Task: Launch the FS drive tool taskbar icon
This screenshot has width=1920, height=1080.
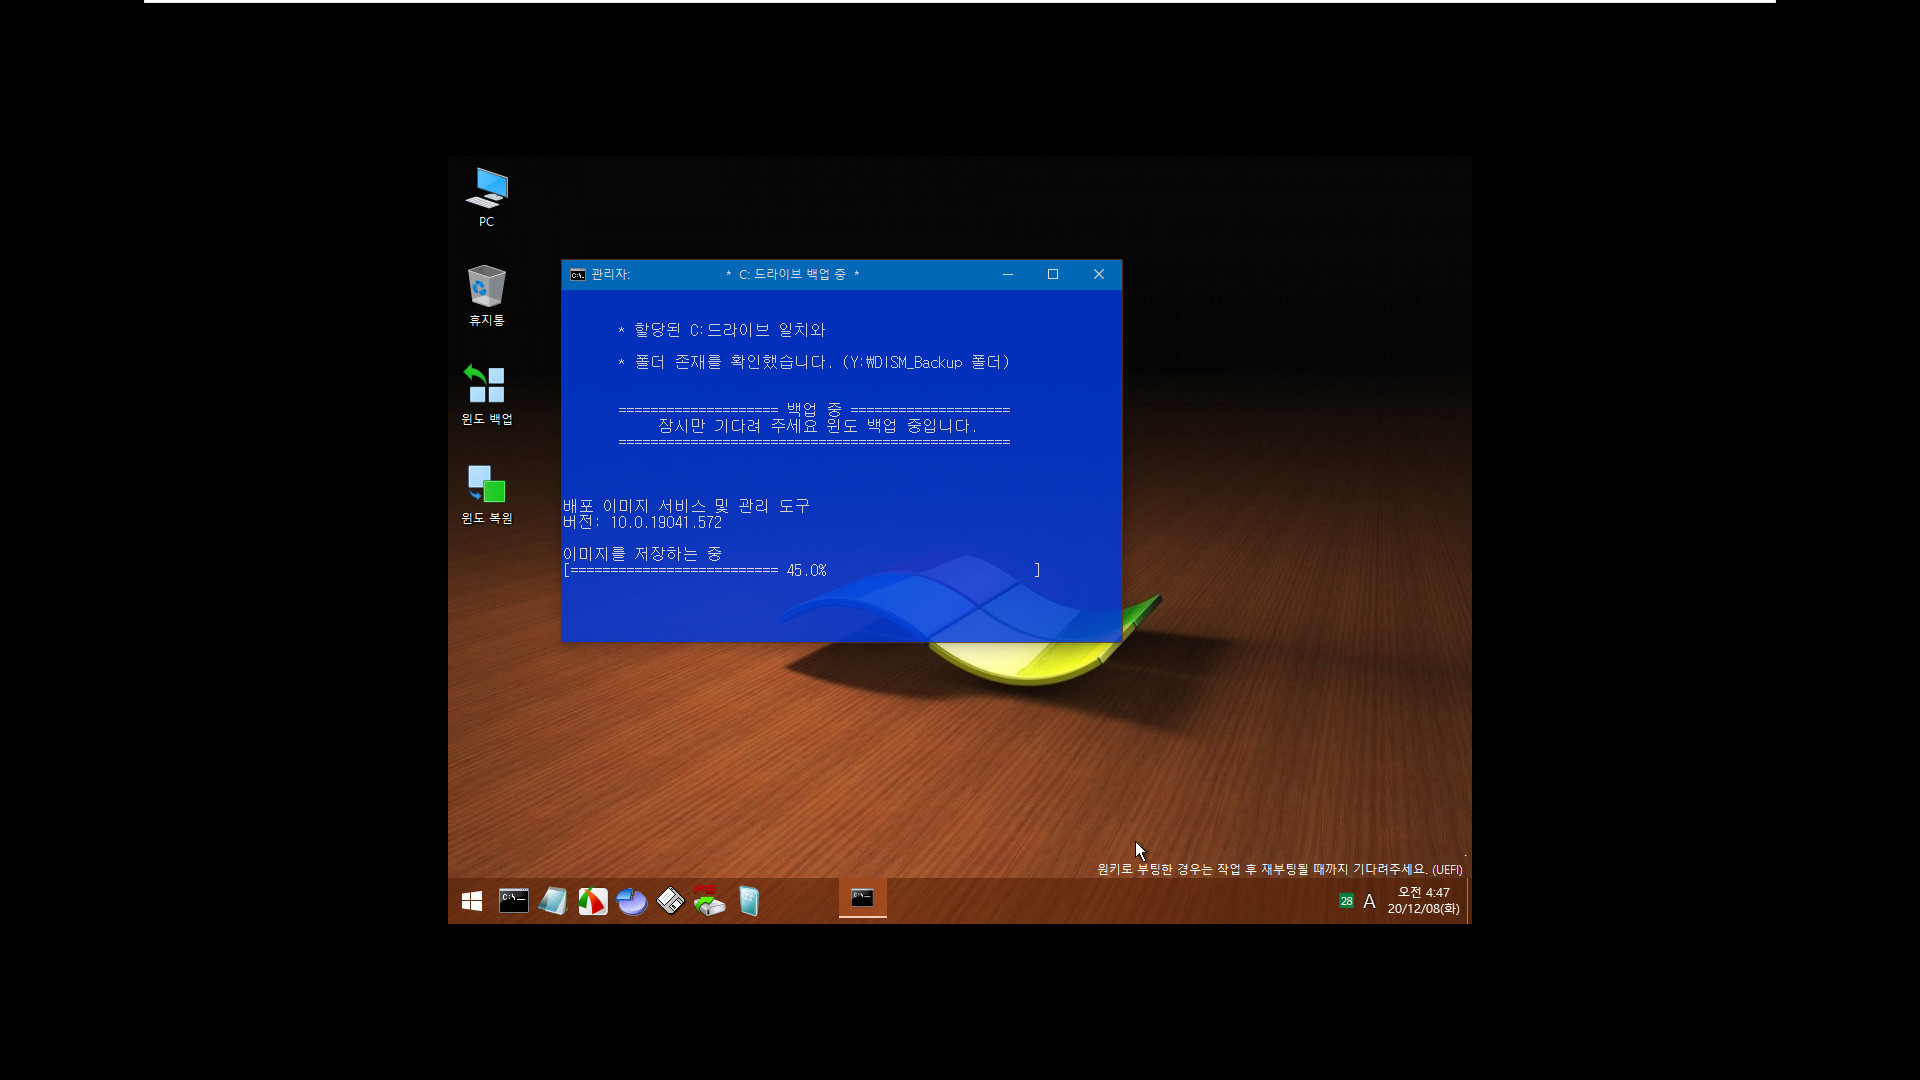Action: [x=709, y=901]
